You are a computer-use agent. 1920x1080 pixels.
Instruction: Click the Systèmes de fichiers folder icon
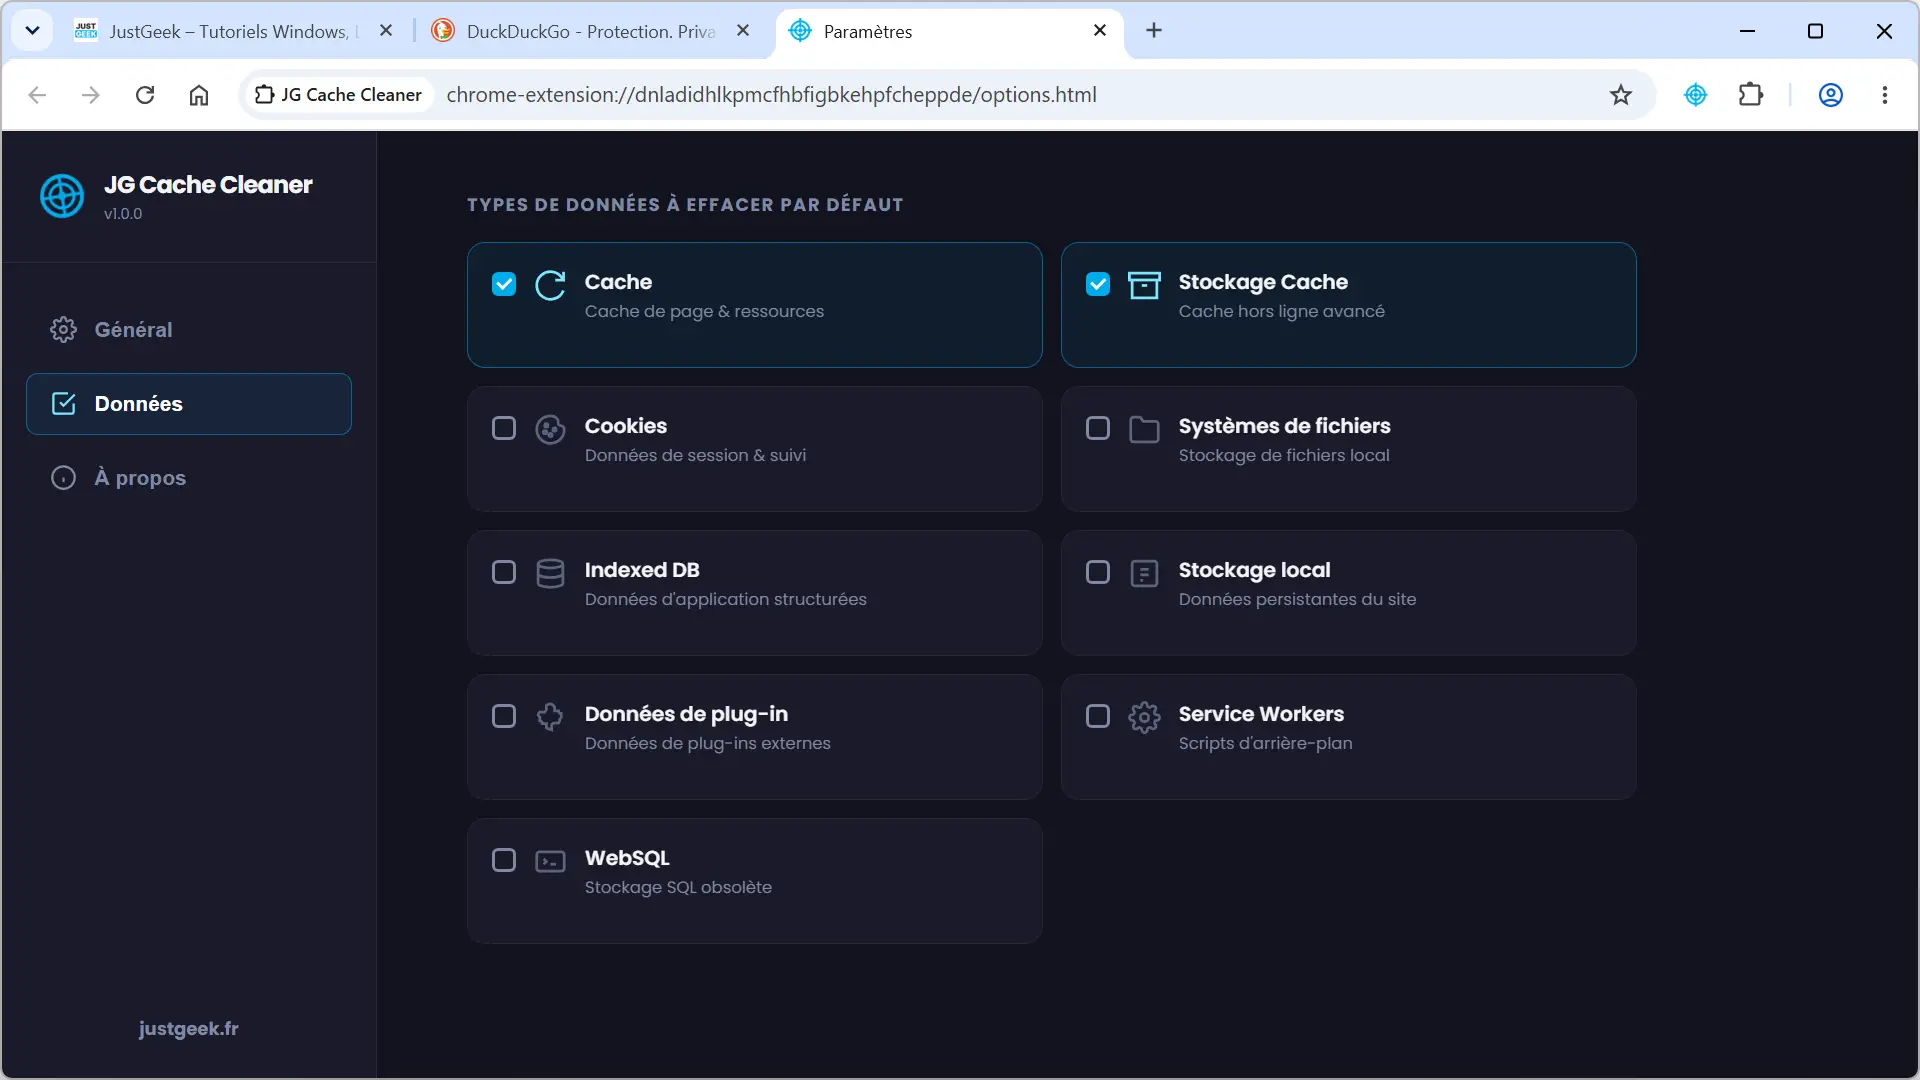pyautogui.click(x=1144, y=429)
